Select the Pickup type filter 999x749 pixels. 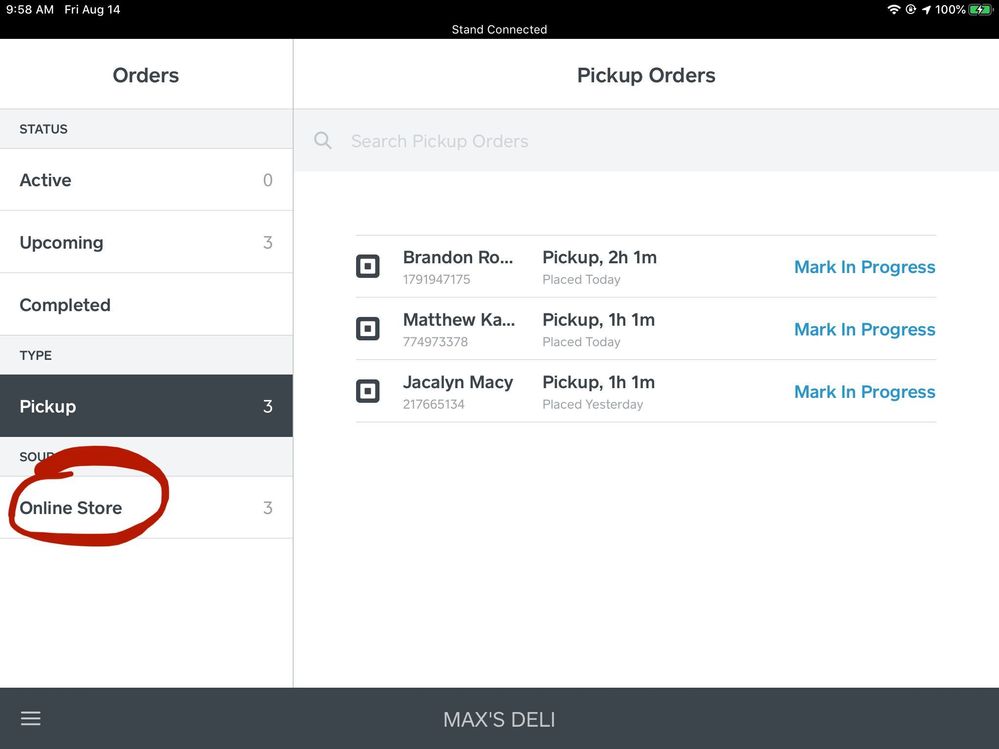[x=146, y=407]
